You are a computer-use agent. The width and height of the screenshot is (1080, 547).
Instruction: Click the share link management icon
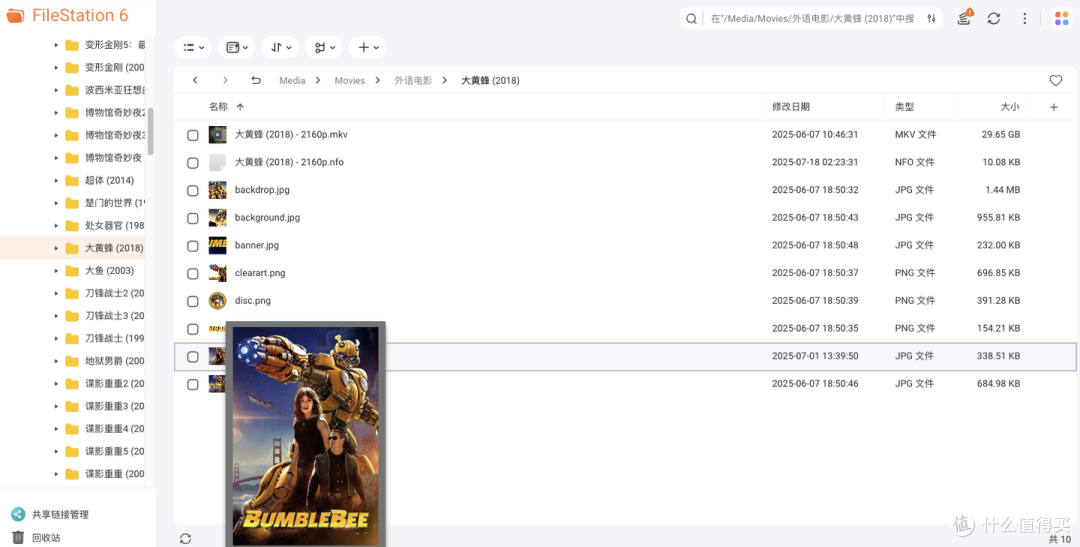click(x=18, y=514)
